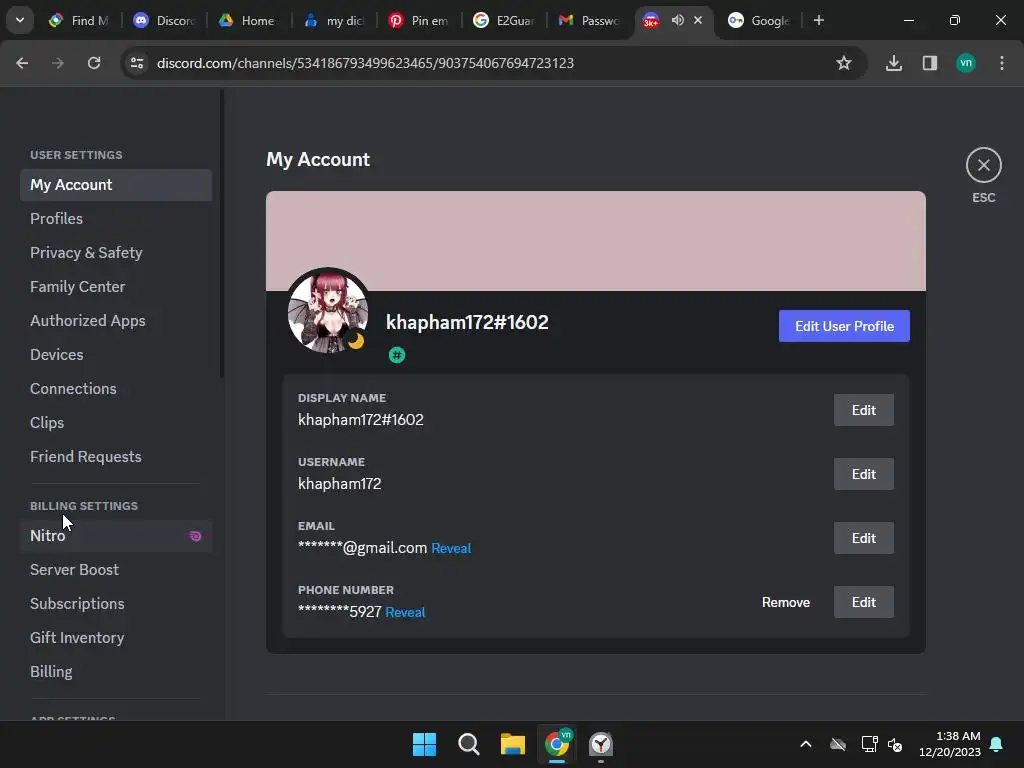Close the active Discord tab
The height and width of the screenshot is (768, 1024).
pos(698,20)
